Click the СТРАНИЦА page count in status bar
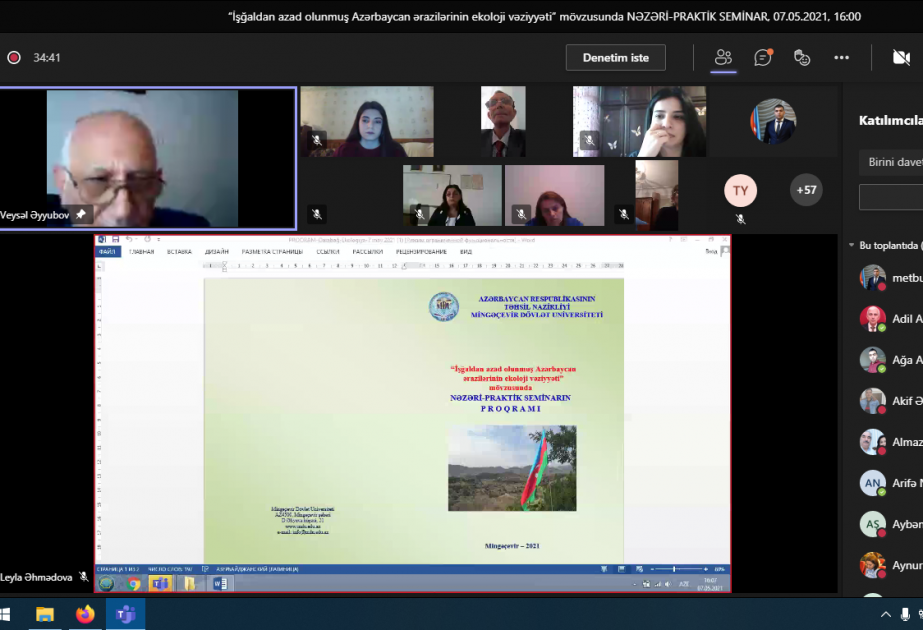 click(118, 569)
